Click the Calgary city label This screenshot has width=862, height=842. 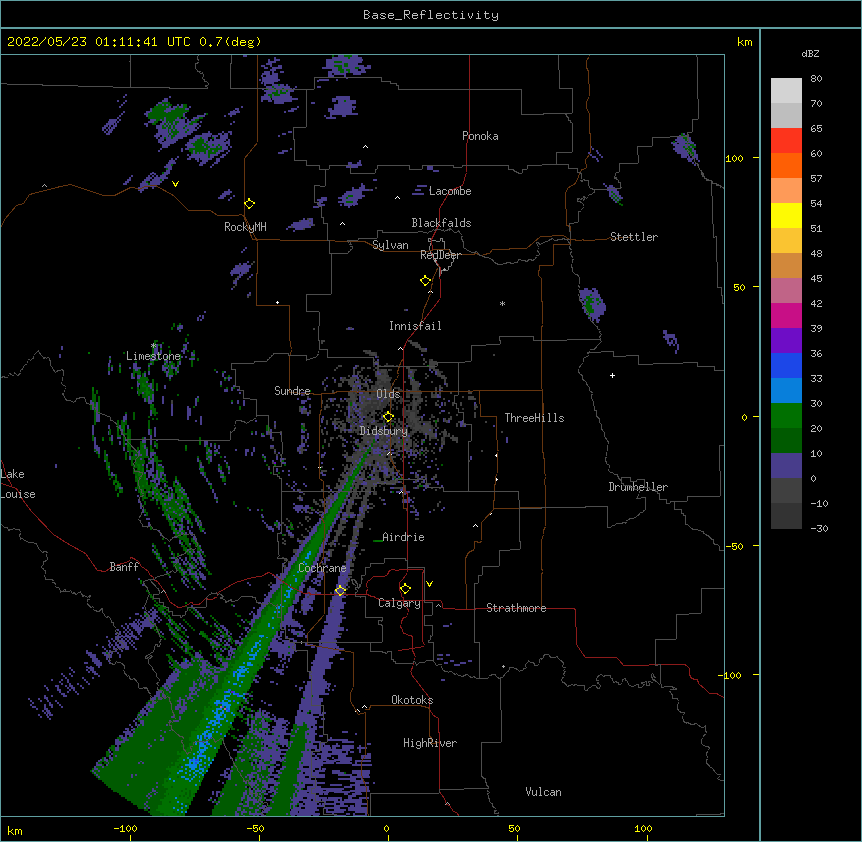pyautogui.click(x=400, y=603)
